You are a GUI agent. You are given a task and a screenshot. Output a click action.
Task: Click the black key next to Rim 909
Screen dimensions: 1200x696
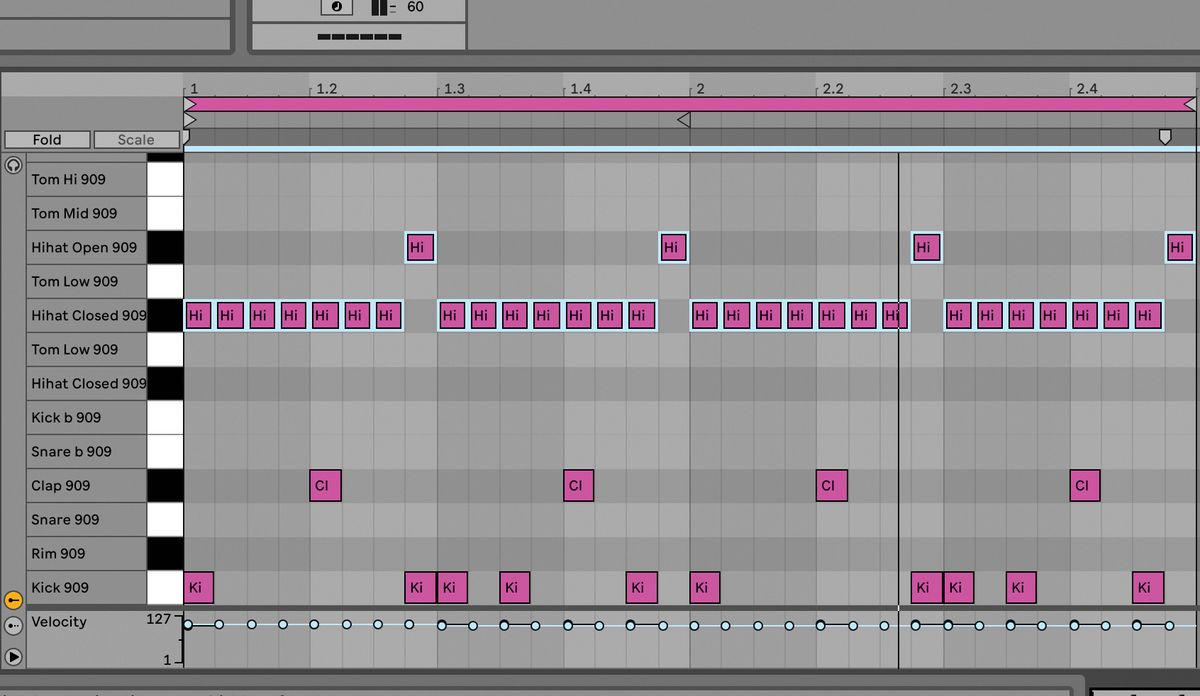(165, 553)
